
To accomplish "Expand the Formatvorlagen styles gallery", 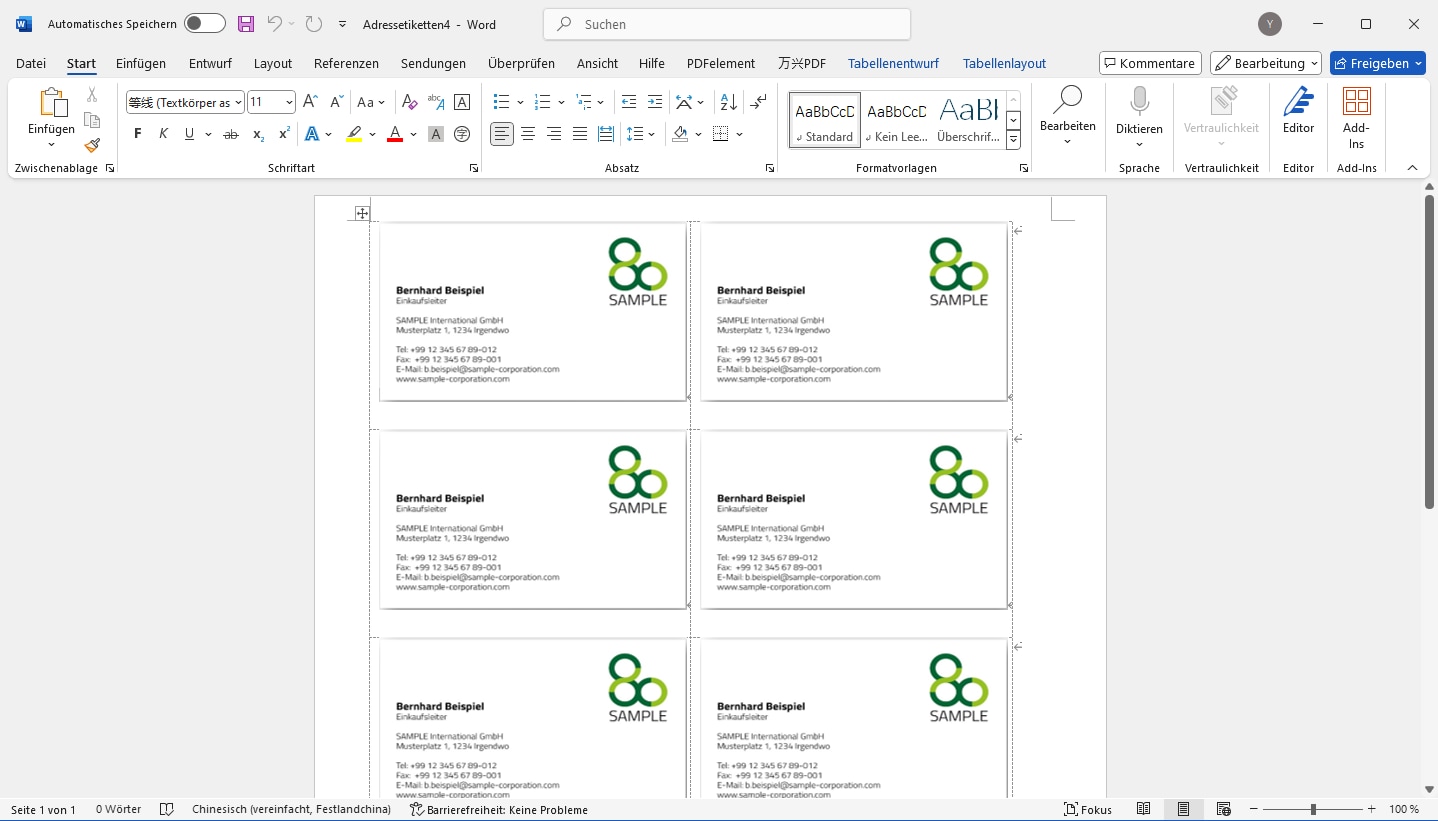I will coord(1013,141).
